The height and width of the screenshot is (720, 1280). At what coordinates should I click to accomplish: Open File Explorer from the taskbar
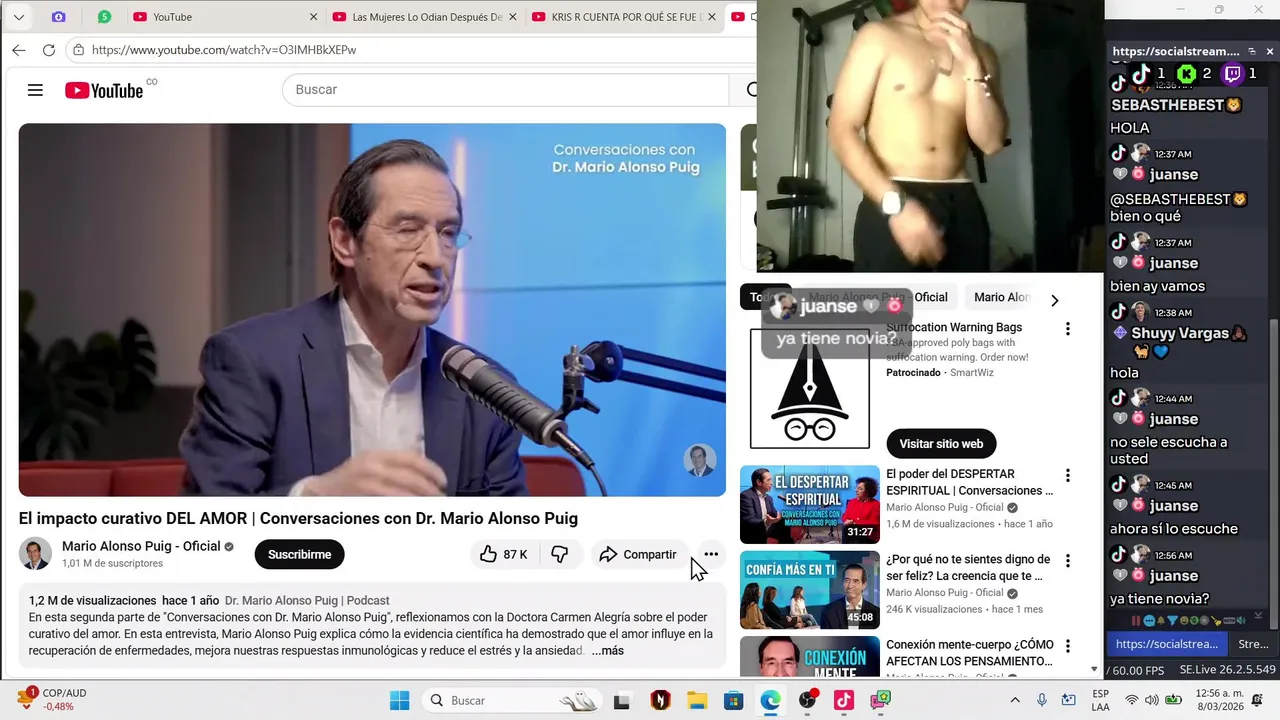tap(696, 700)
